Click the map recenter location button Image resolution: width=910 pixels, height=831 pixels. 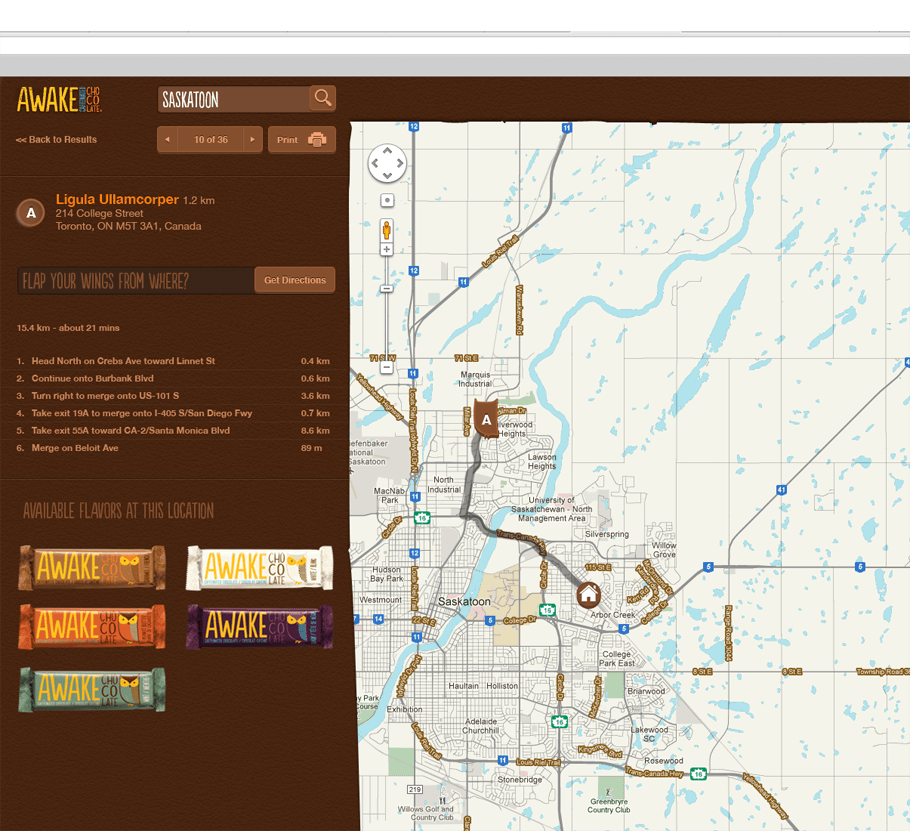click(x=387, y=200)
